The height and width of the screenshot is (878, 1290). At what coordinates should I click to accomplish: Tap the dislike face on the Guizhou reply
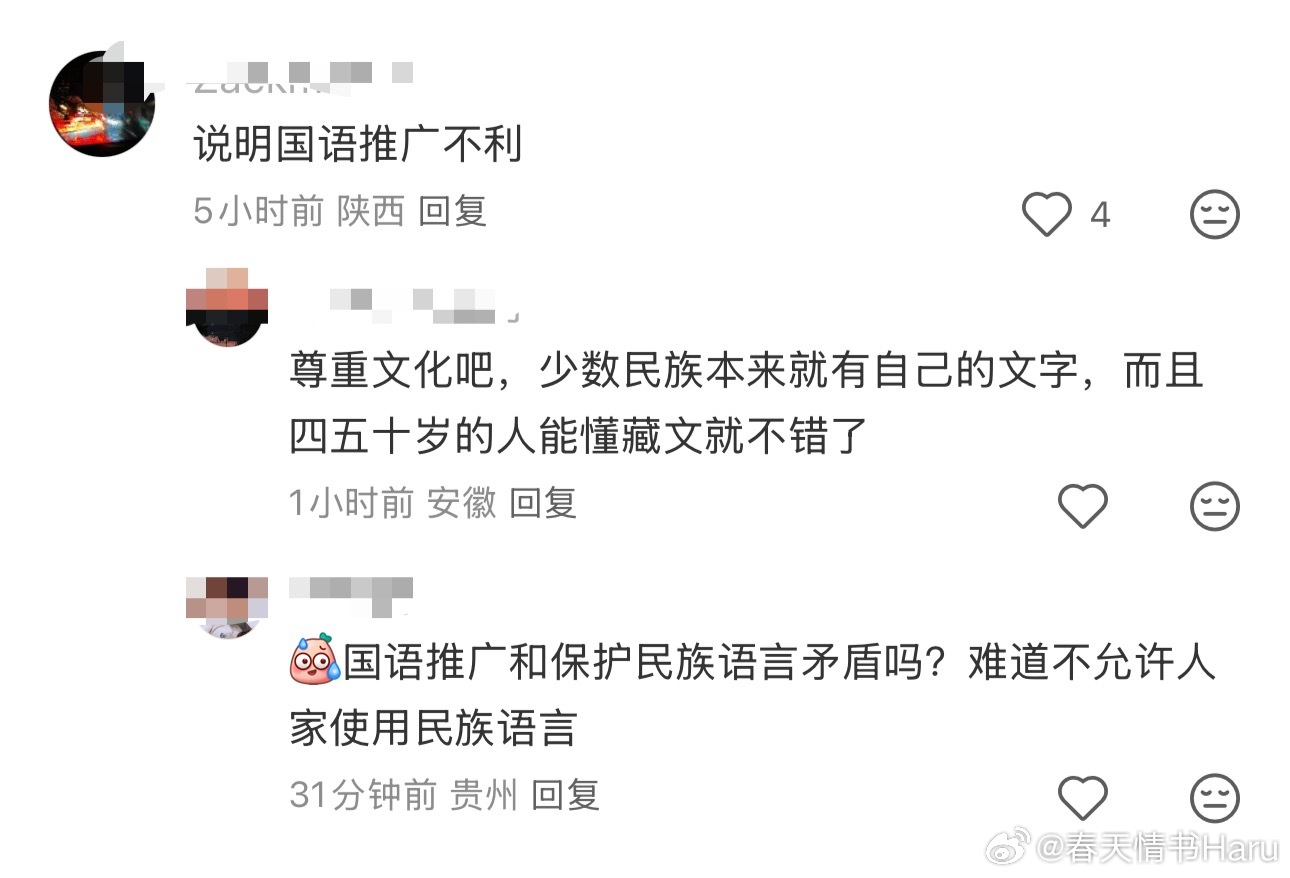point(1215,797)
